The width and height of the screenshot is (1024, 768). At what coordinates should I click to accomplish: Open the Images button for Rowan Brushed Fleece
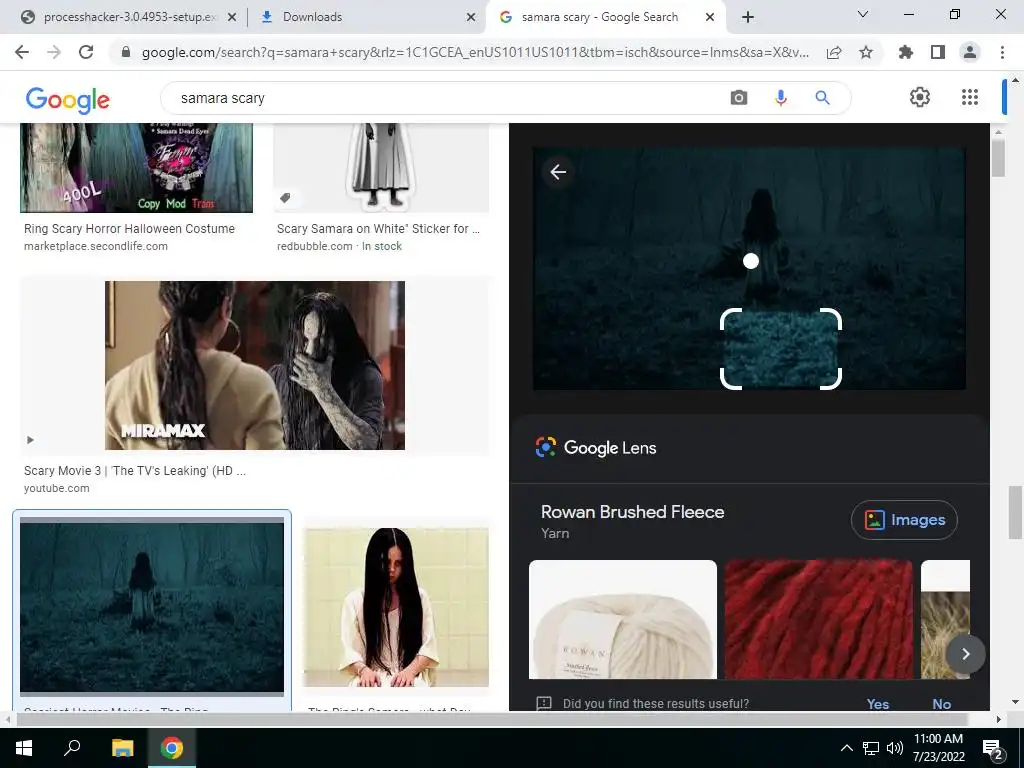[904, 520]
